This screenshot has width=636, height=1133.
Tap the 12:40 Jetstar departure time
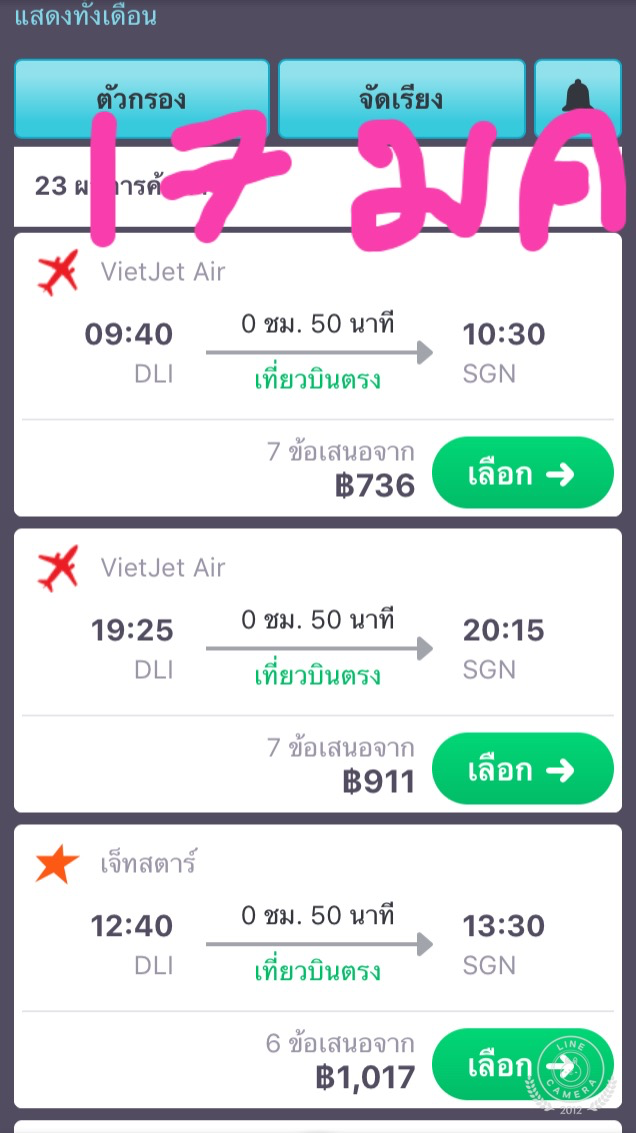(132, 926)
